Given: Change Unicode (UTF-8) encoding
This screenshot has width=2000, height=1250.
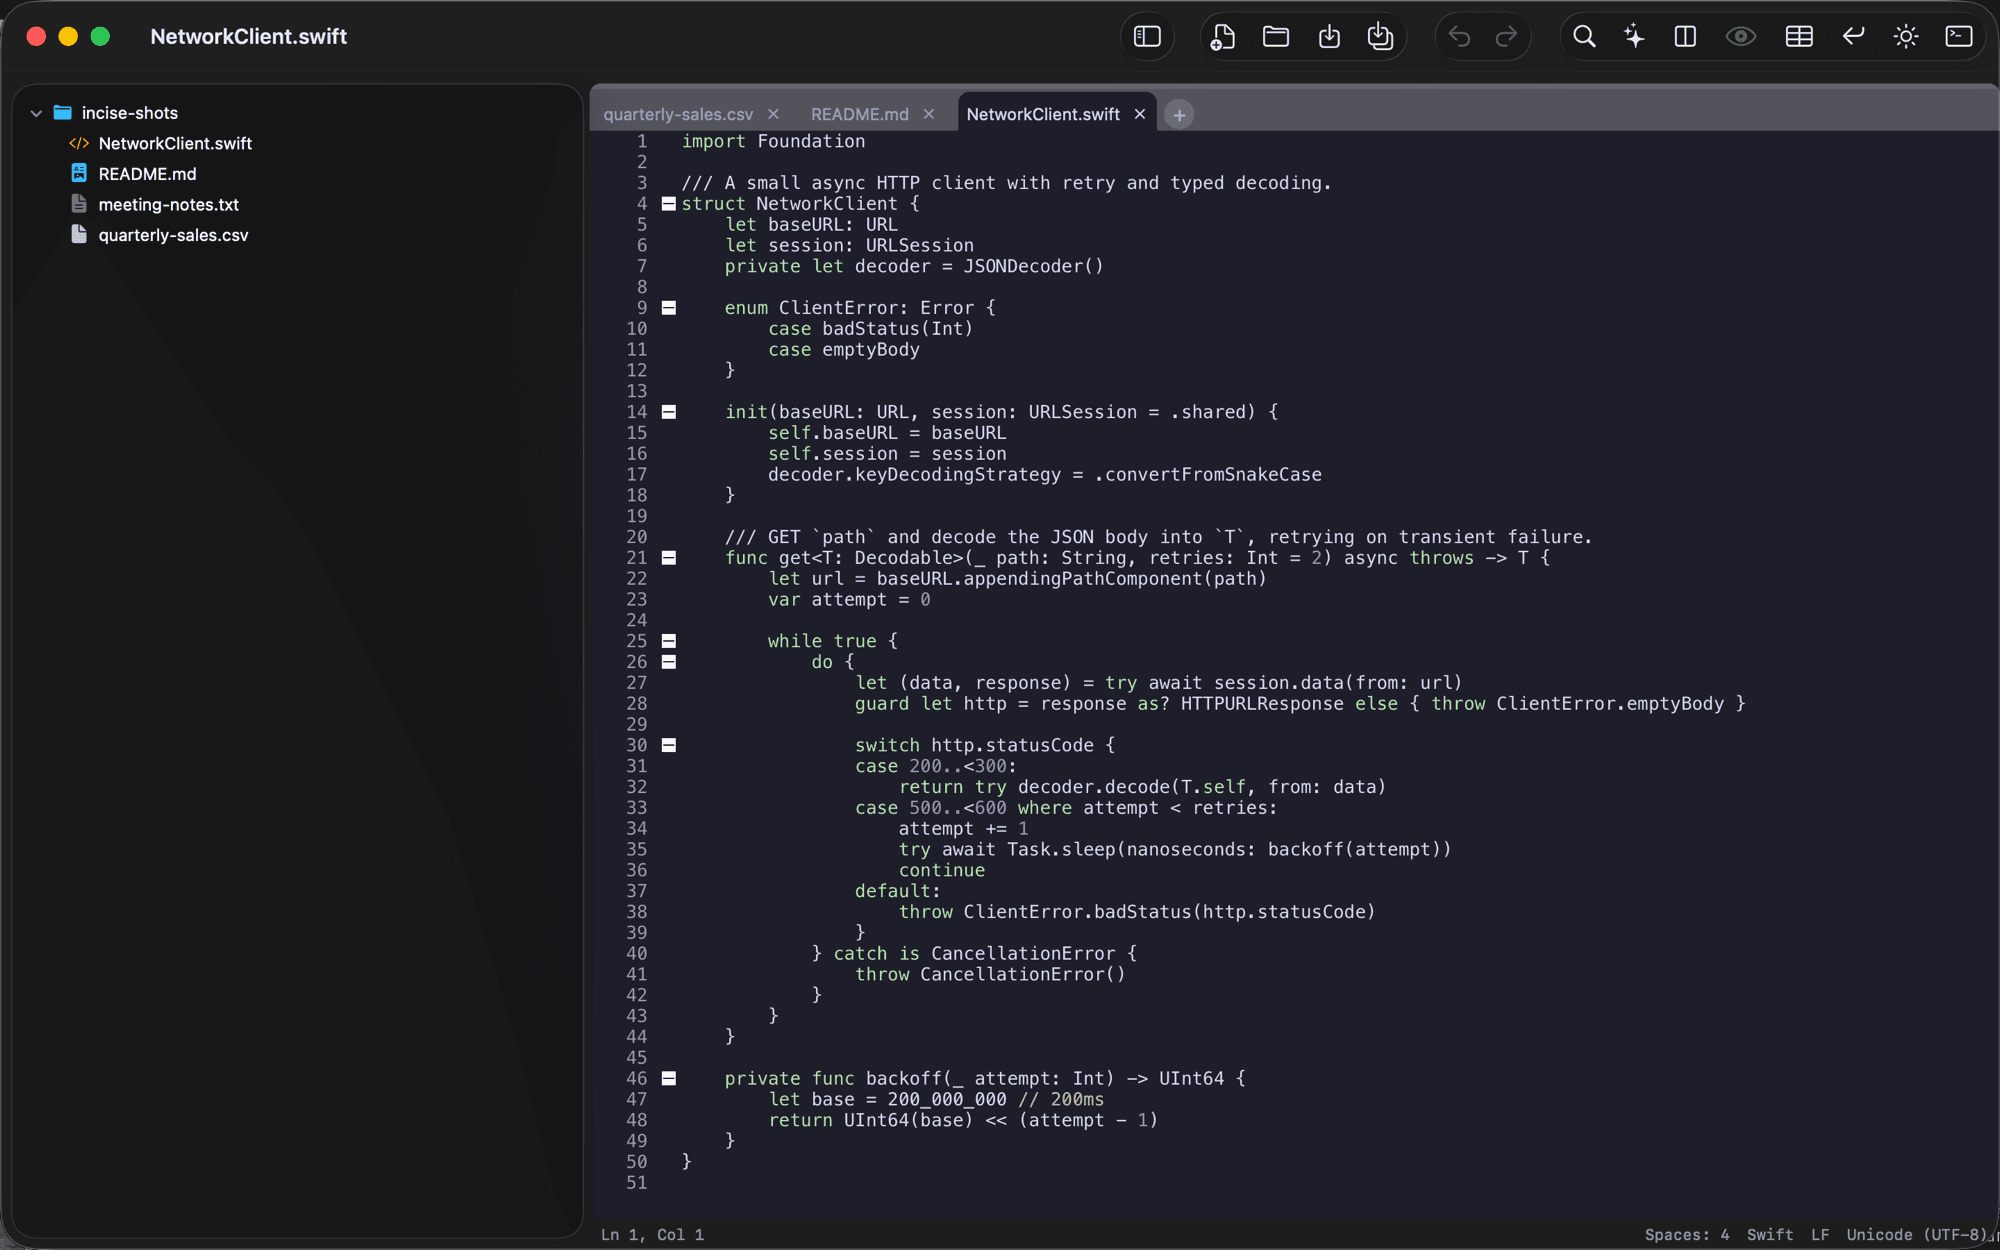Looking at the screenshot, I should pyautogui.click(x=1917, y=1235).
